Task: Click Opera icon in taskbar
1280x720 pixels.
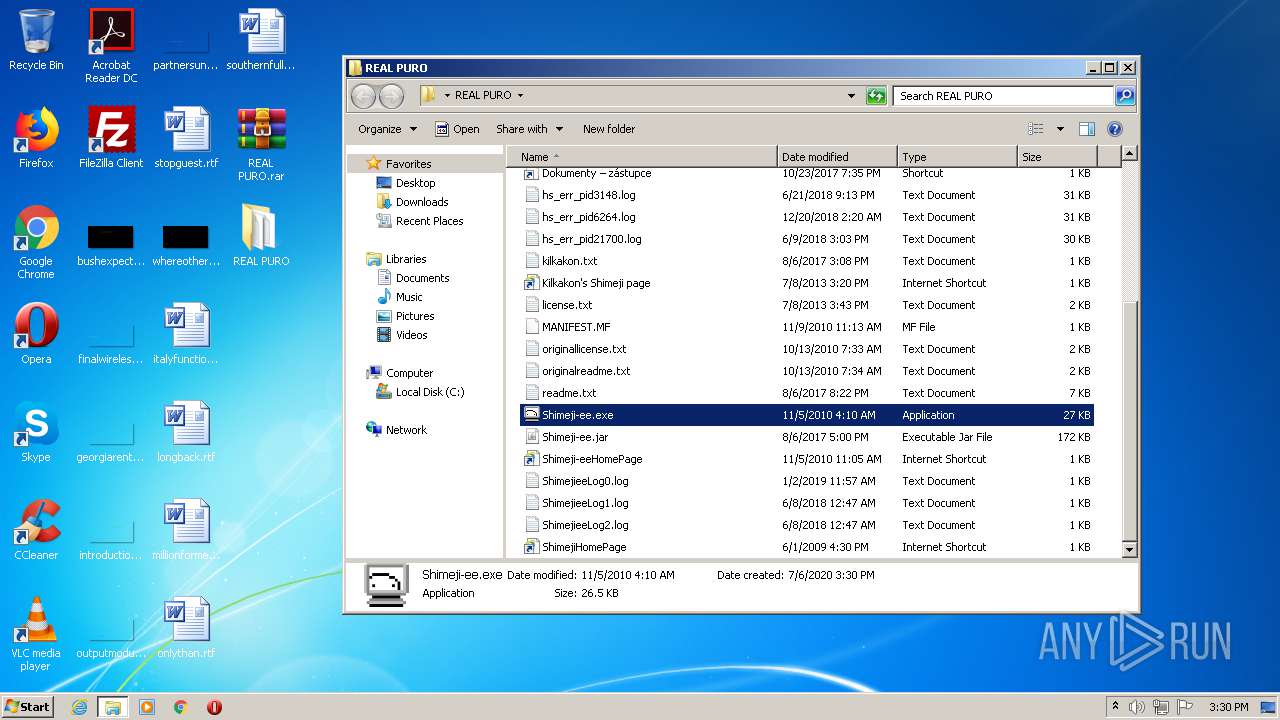Action: coord(214,707)
